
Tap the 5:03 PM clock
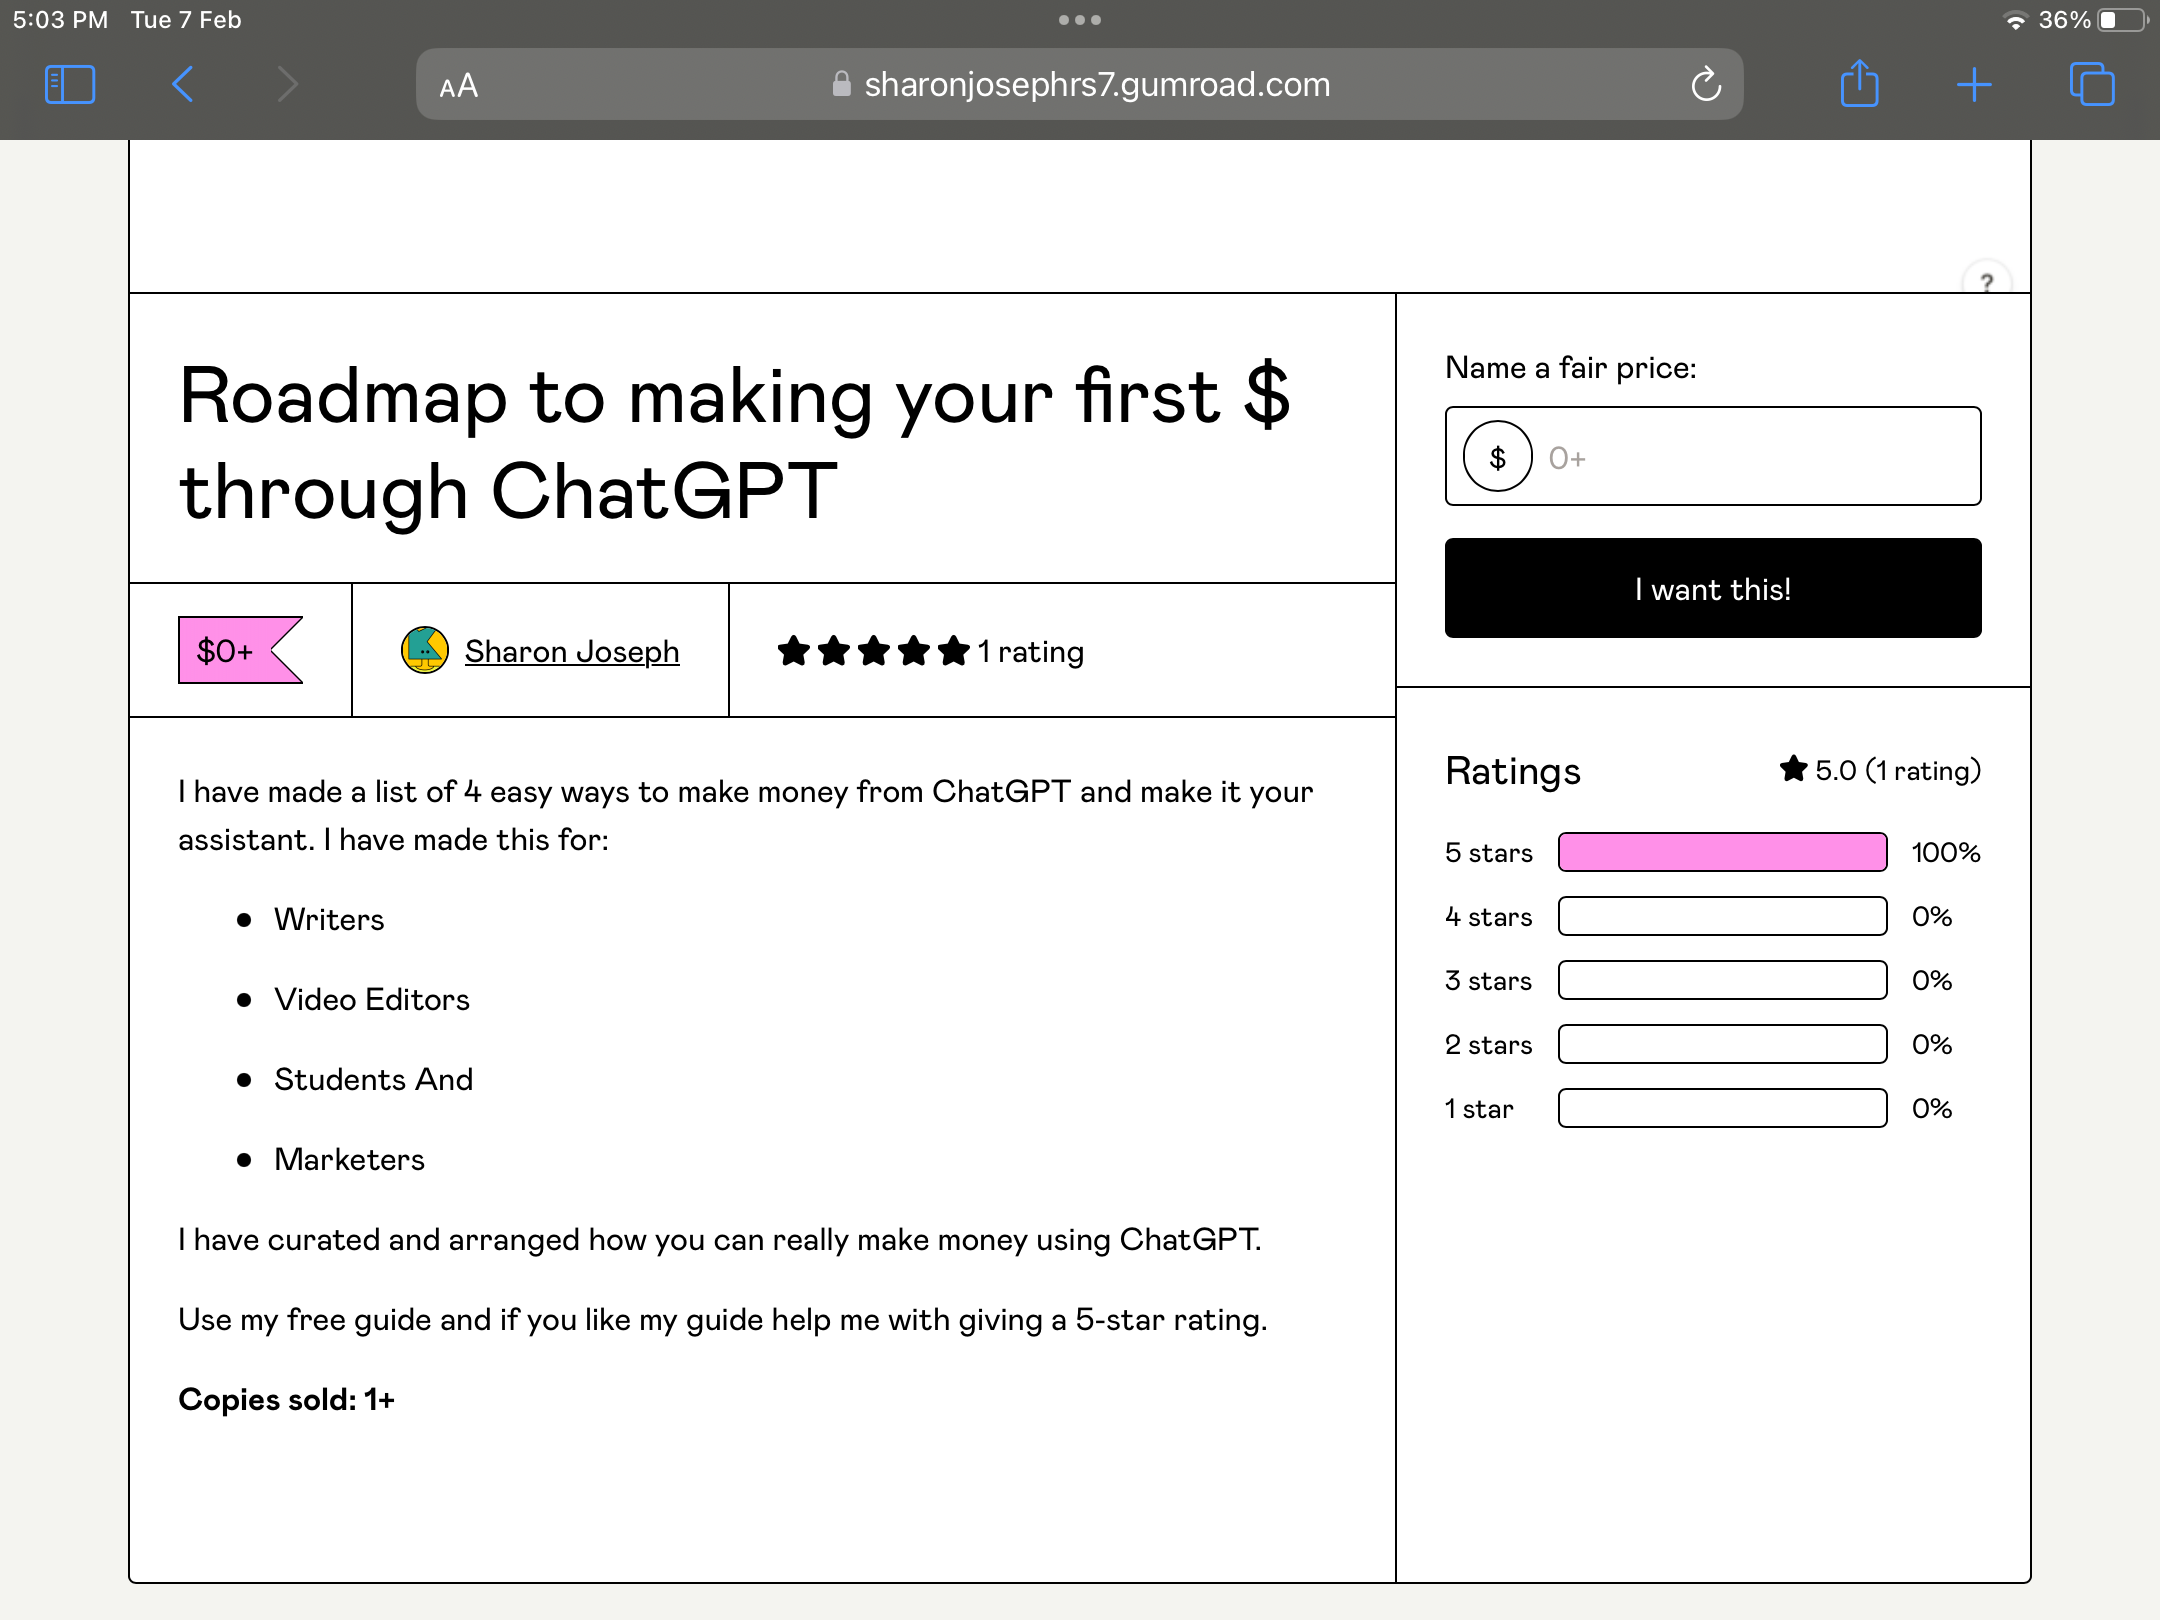(60, 20)
